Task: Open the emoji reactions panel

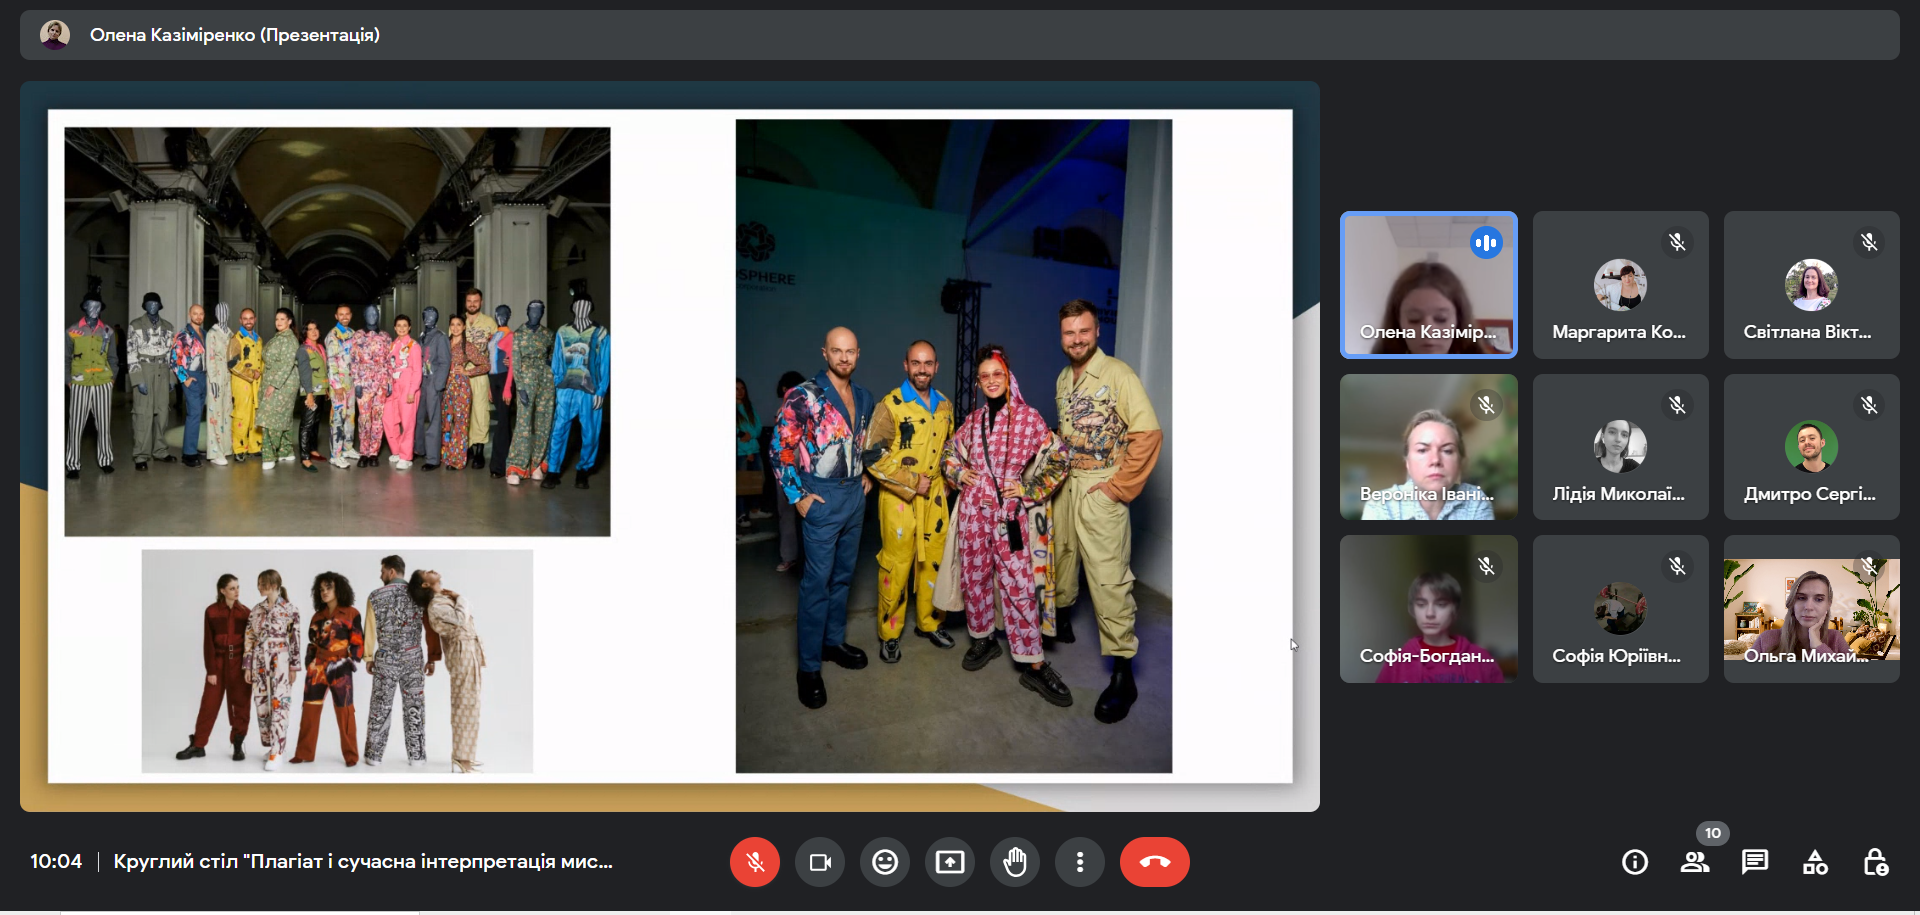Action: point(885,862)
